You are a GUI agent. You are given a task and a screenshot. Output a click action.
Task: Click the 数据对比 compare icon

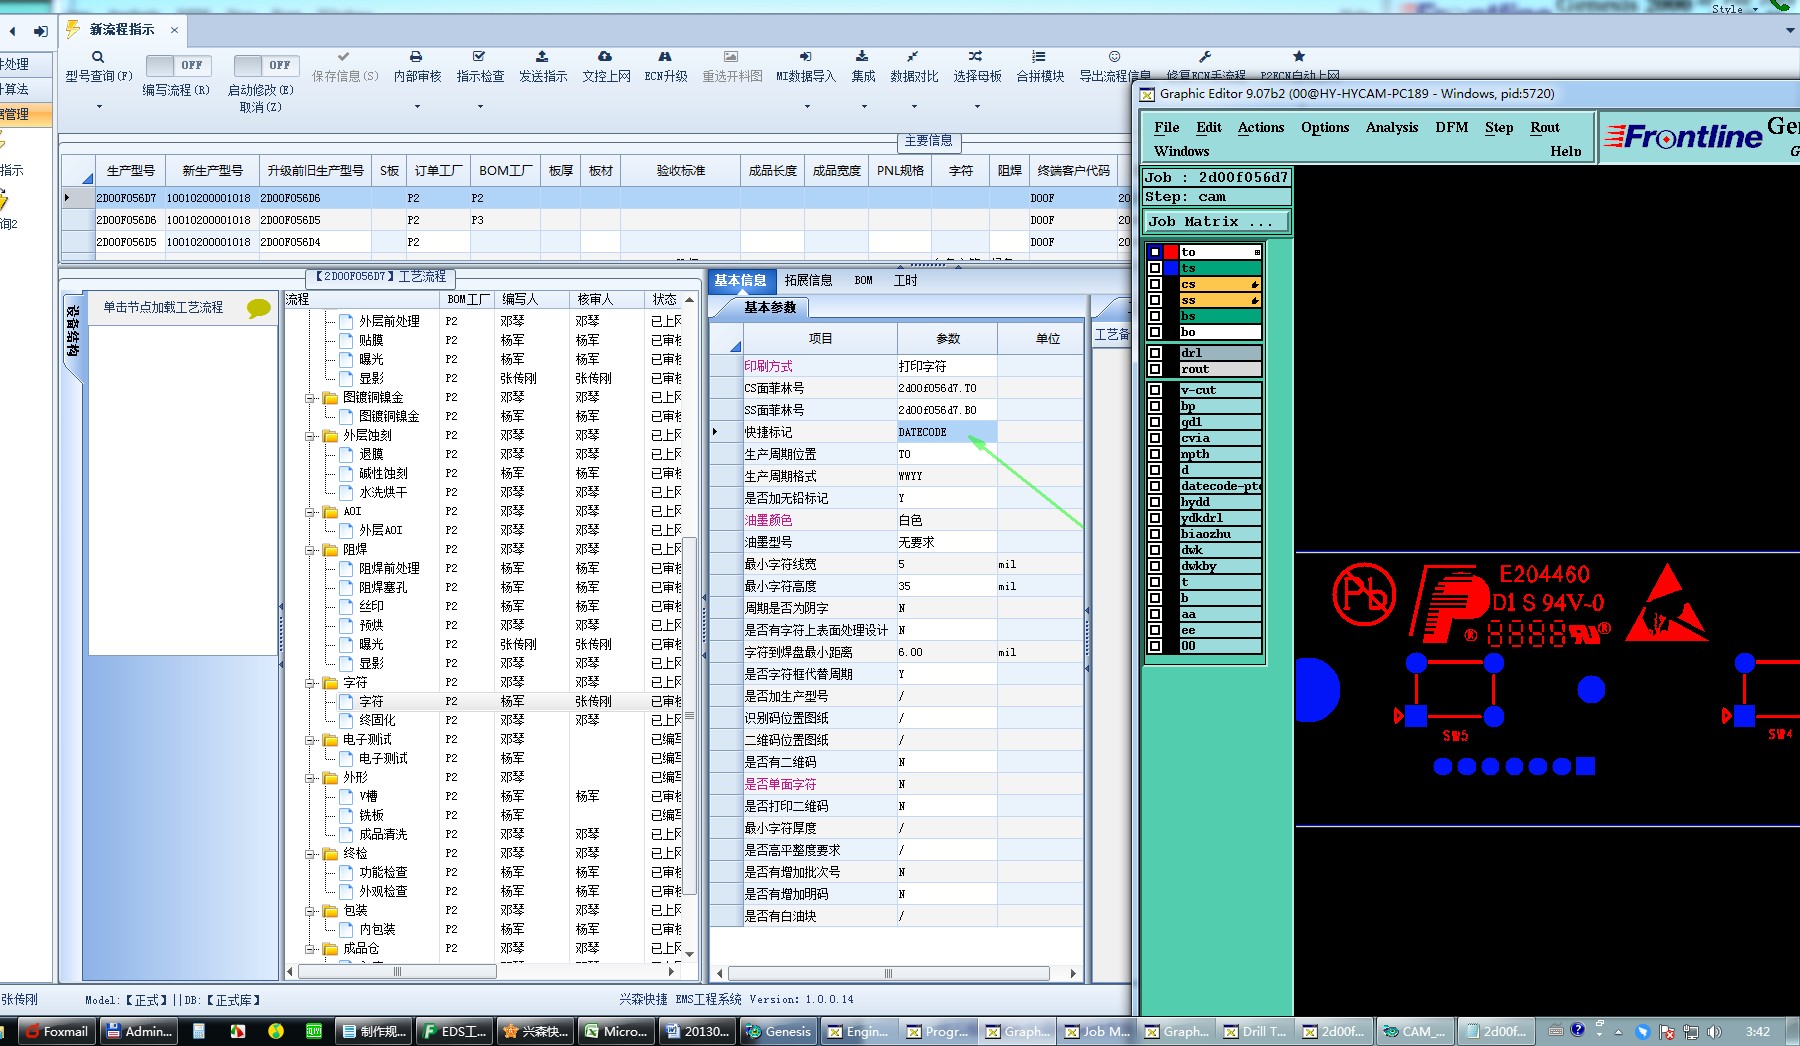(913, 57)
